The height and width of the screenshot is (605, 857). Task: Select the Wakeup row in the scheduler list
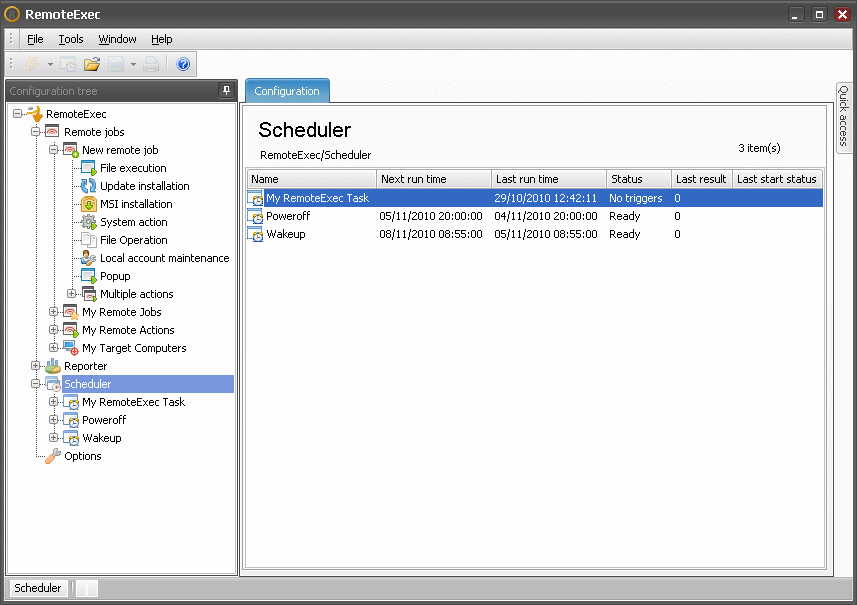click(535, 234)
